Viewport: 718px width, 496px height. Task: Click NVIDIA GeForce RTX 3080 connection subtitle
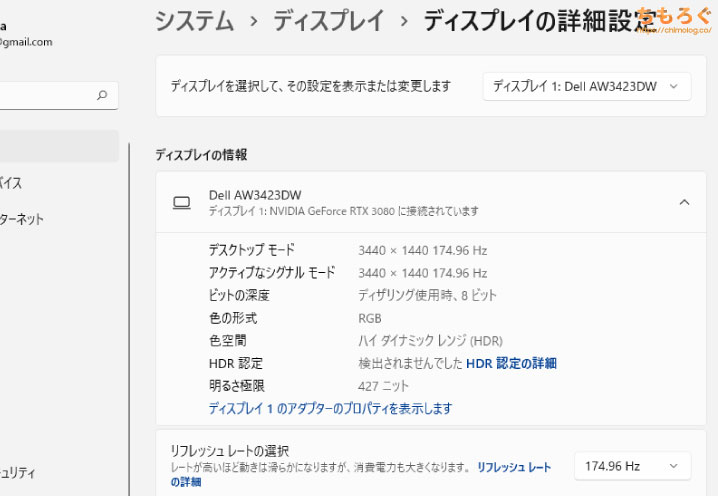(x=343, y=211)
